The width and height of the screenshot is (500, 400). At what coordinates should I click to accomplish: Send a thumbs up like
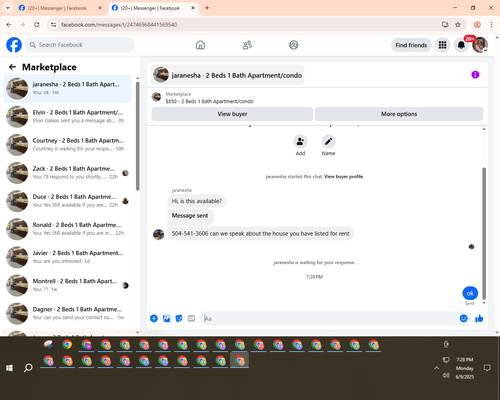(479, 318)
